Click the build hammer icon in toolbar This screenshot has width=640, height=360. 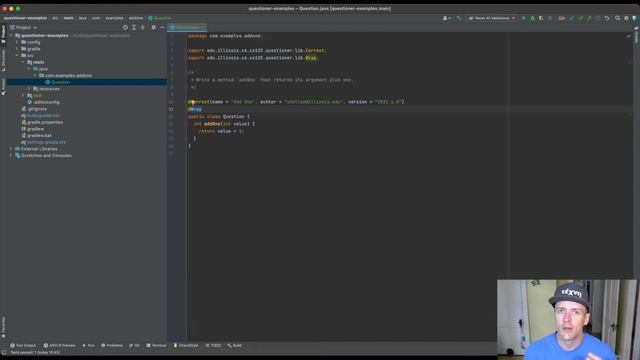(459, 18)
